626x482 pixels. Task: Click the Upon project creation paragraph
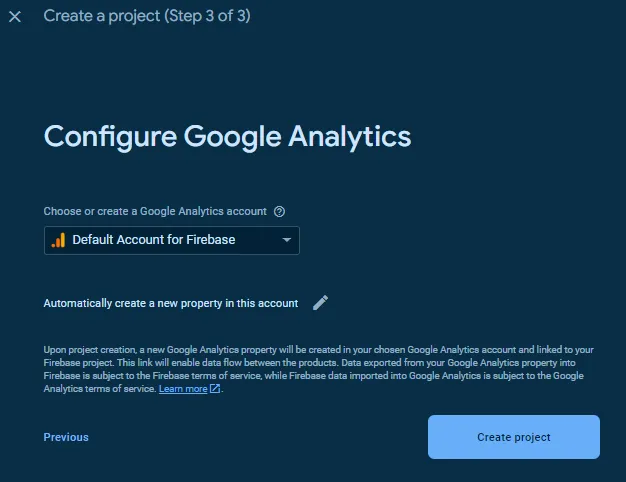click(319, 369)
